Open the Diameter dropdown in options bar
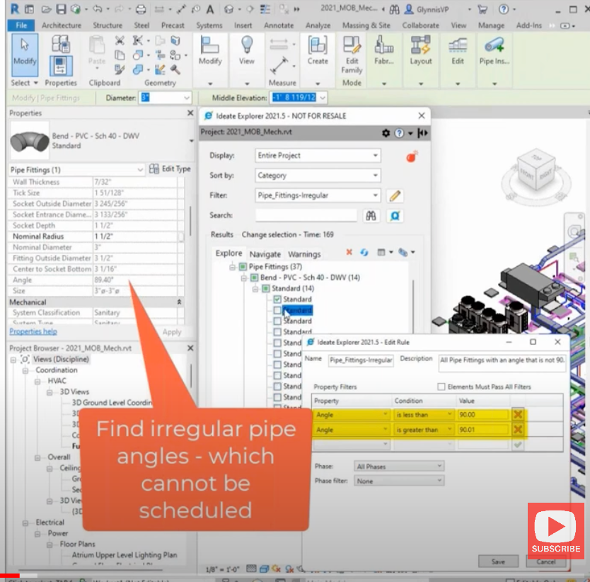Viewport: 590px width, 582px height. 187,98
